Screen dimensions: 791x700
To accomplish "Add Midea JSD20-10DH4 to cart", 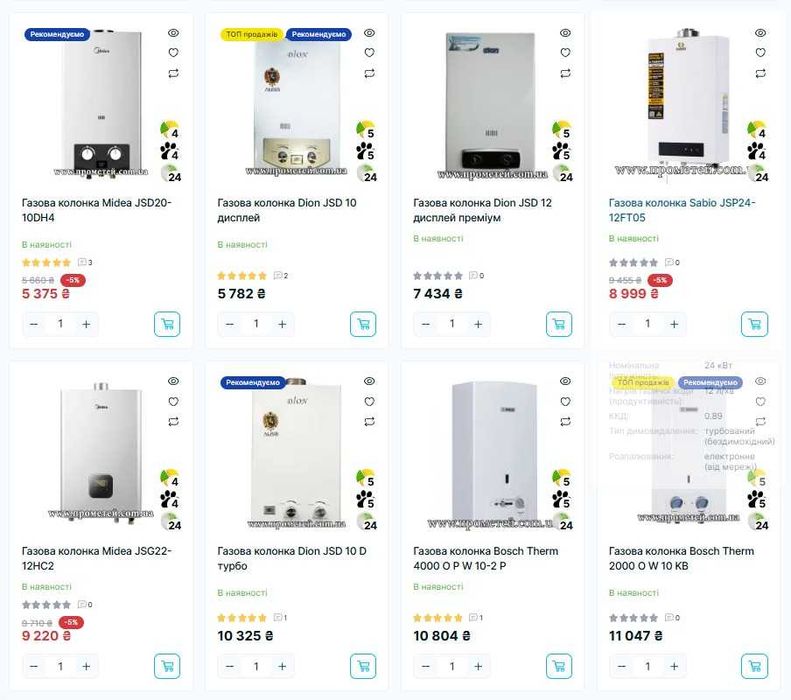I will pyautogui.click(x=167, y=324).
